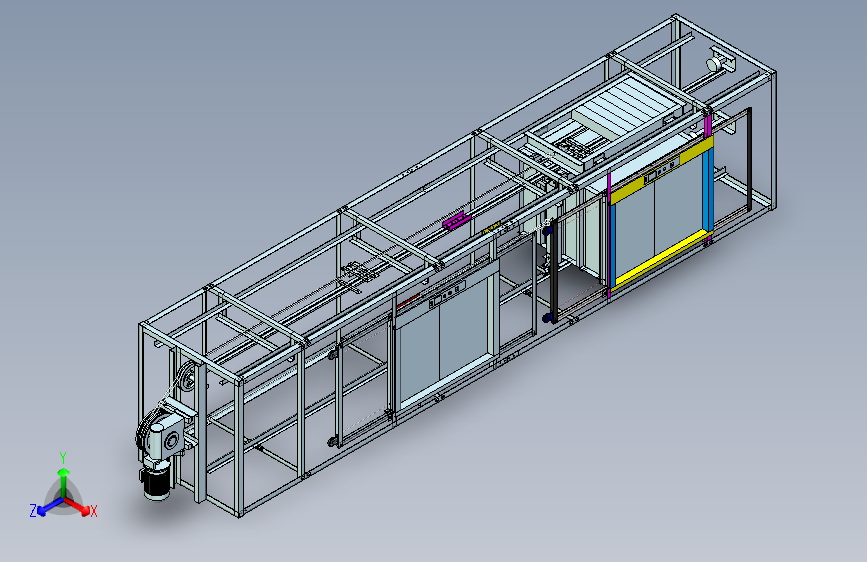The width and height of the screenshot is (867, 562).
Task: Select the round roller at the far end
Action: [713, 64]
